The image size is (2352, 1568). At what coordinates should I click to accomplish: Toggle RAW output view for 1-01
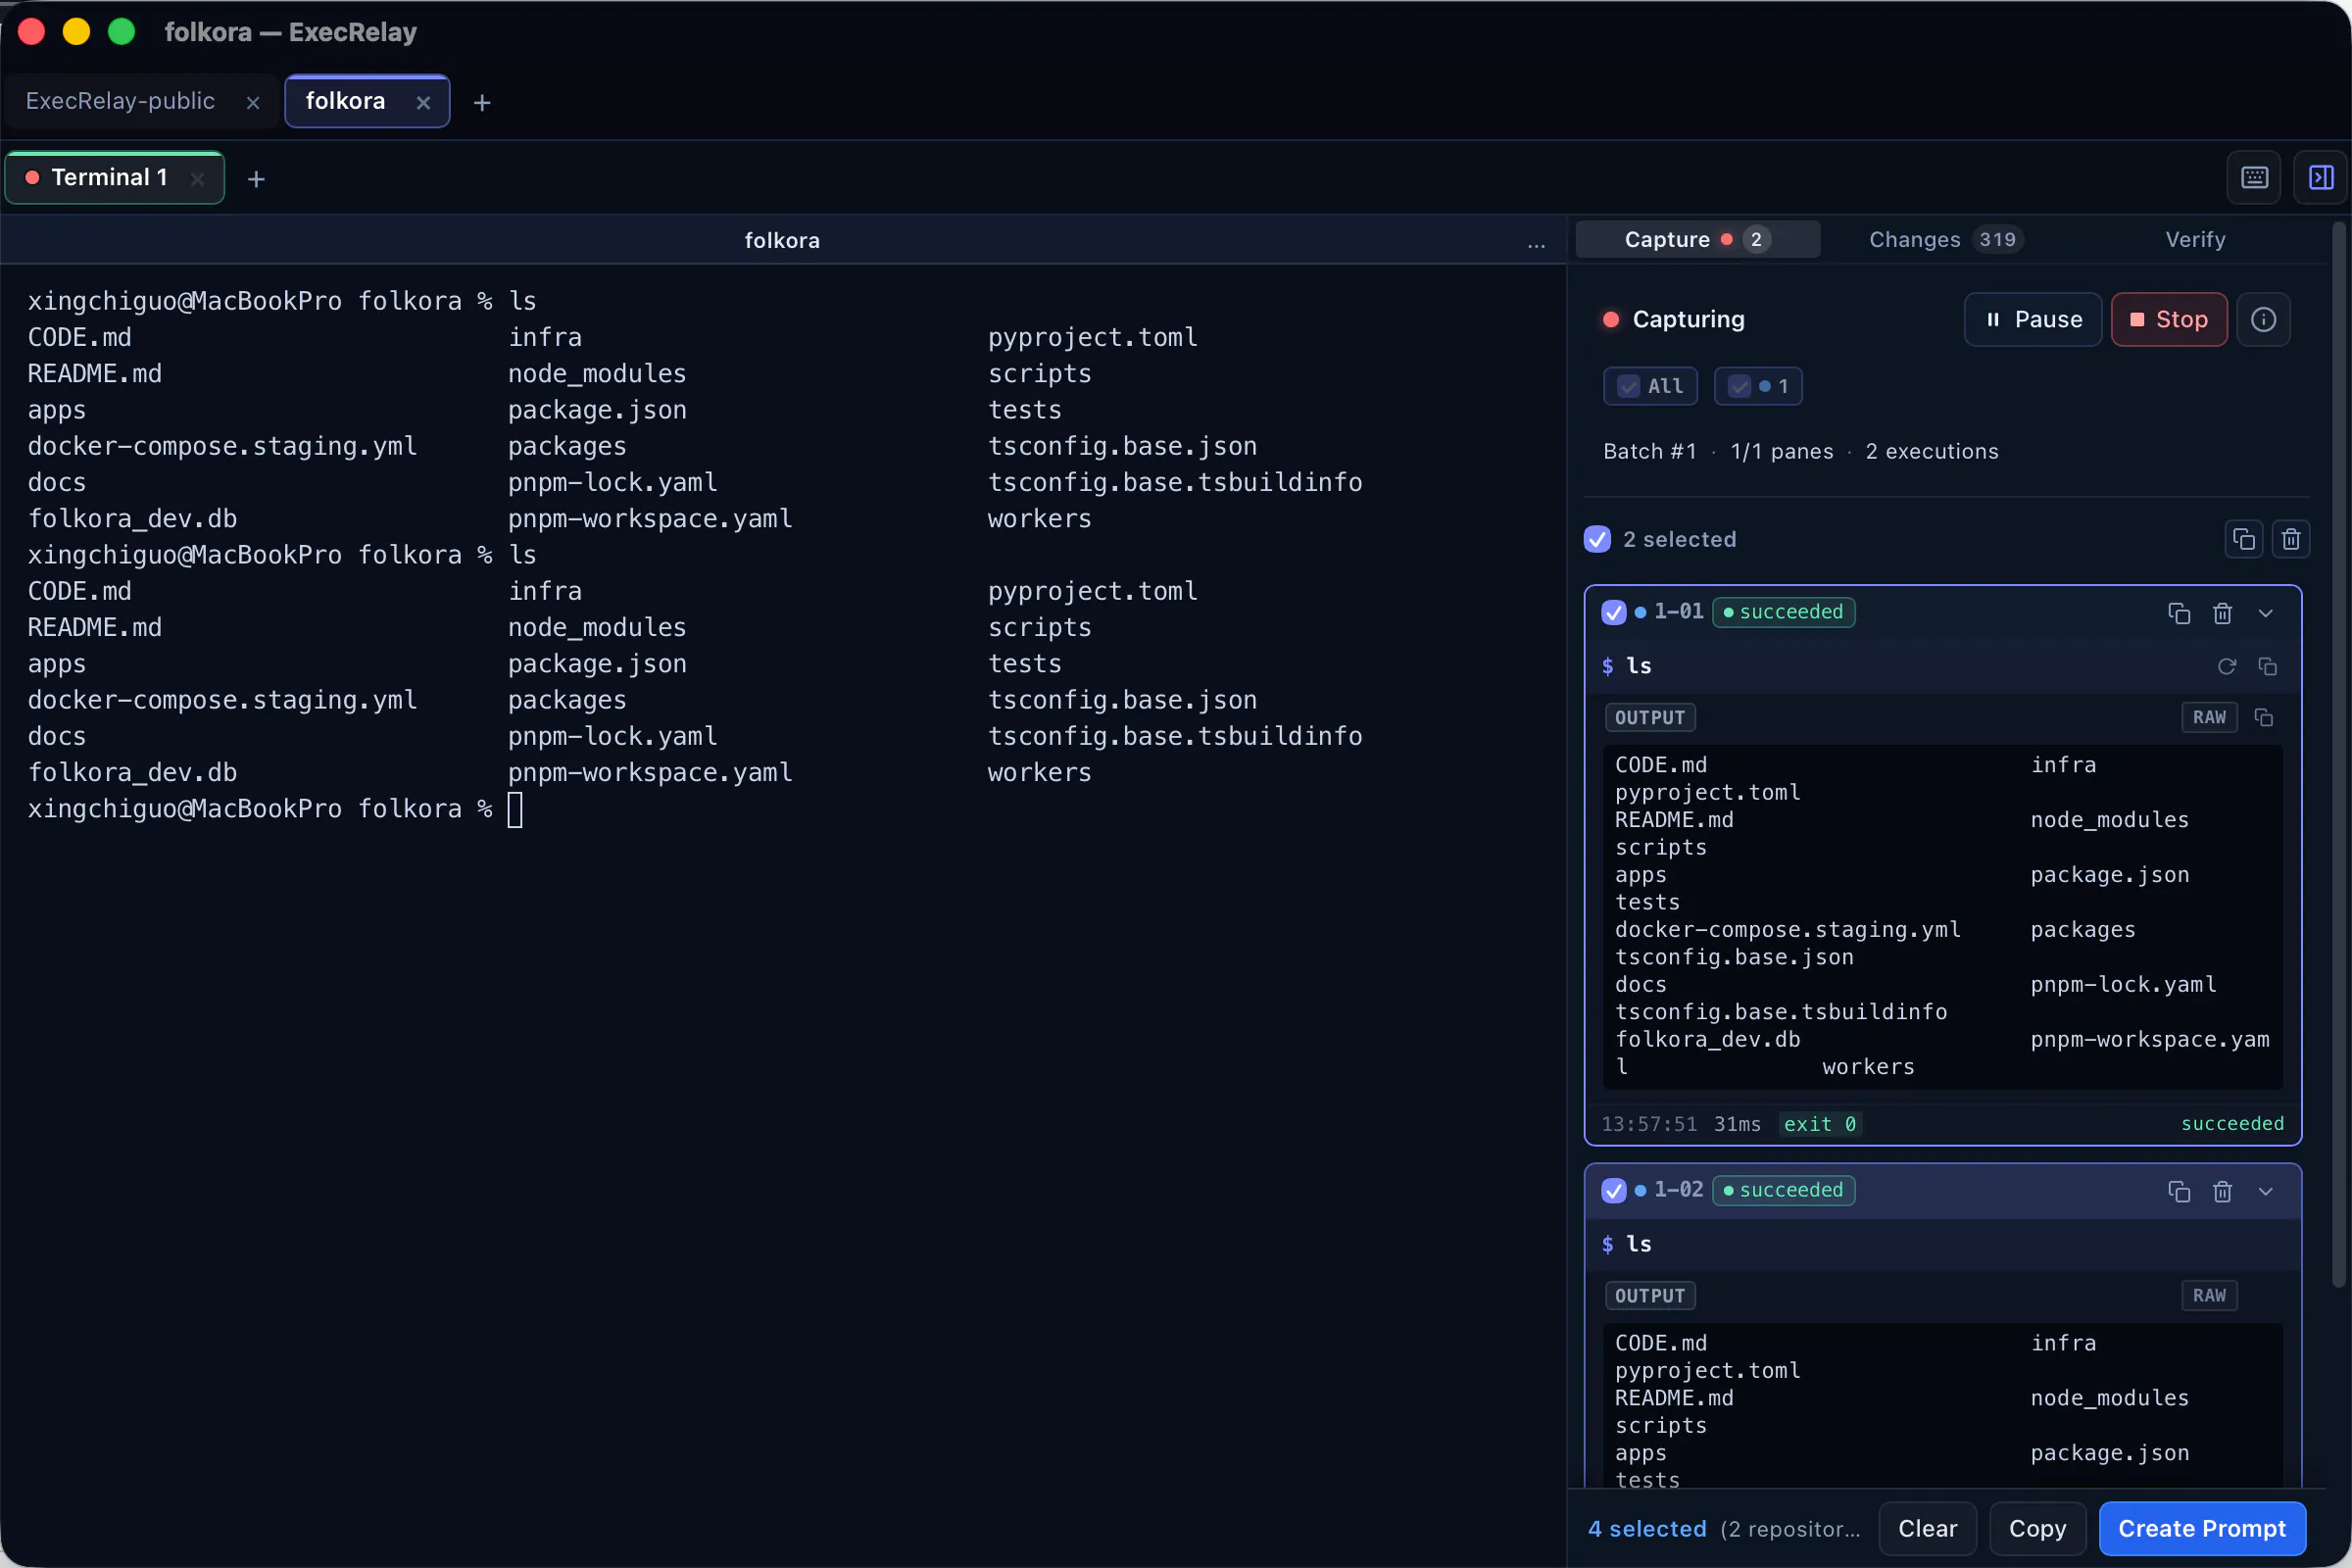pos(2208,718)
